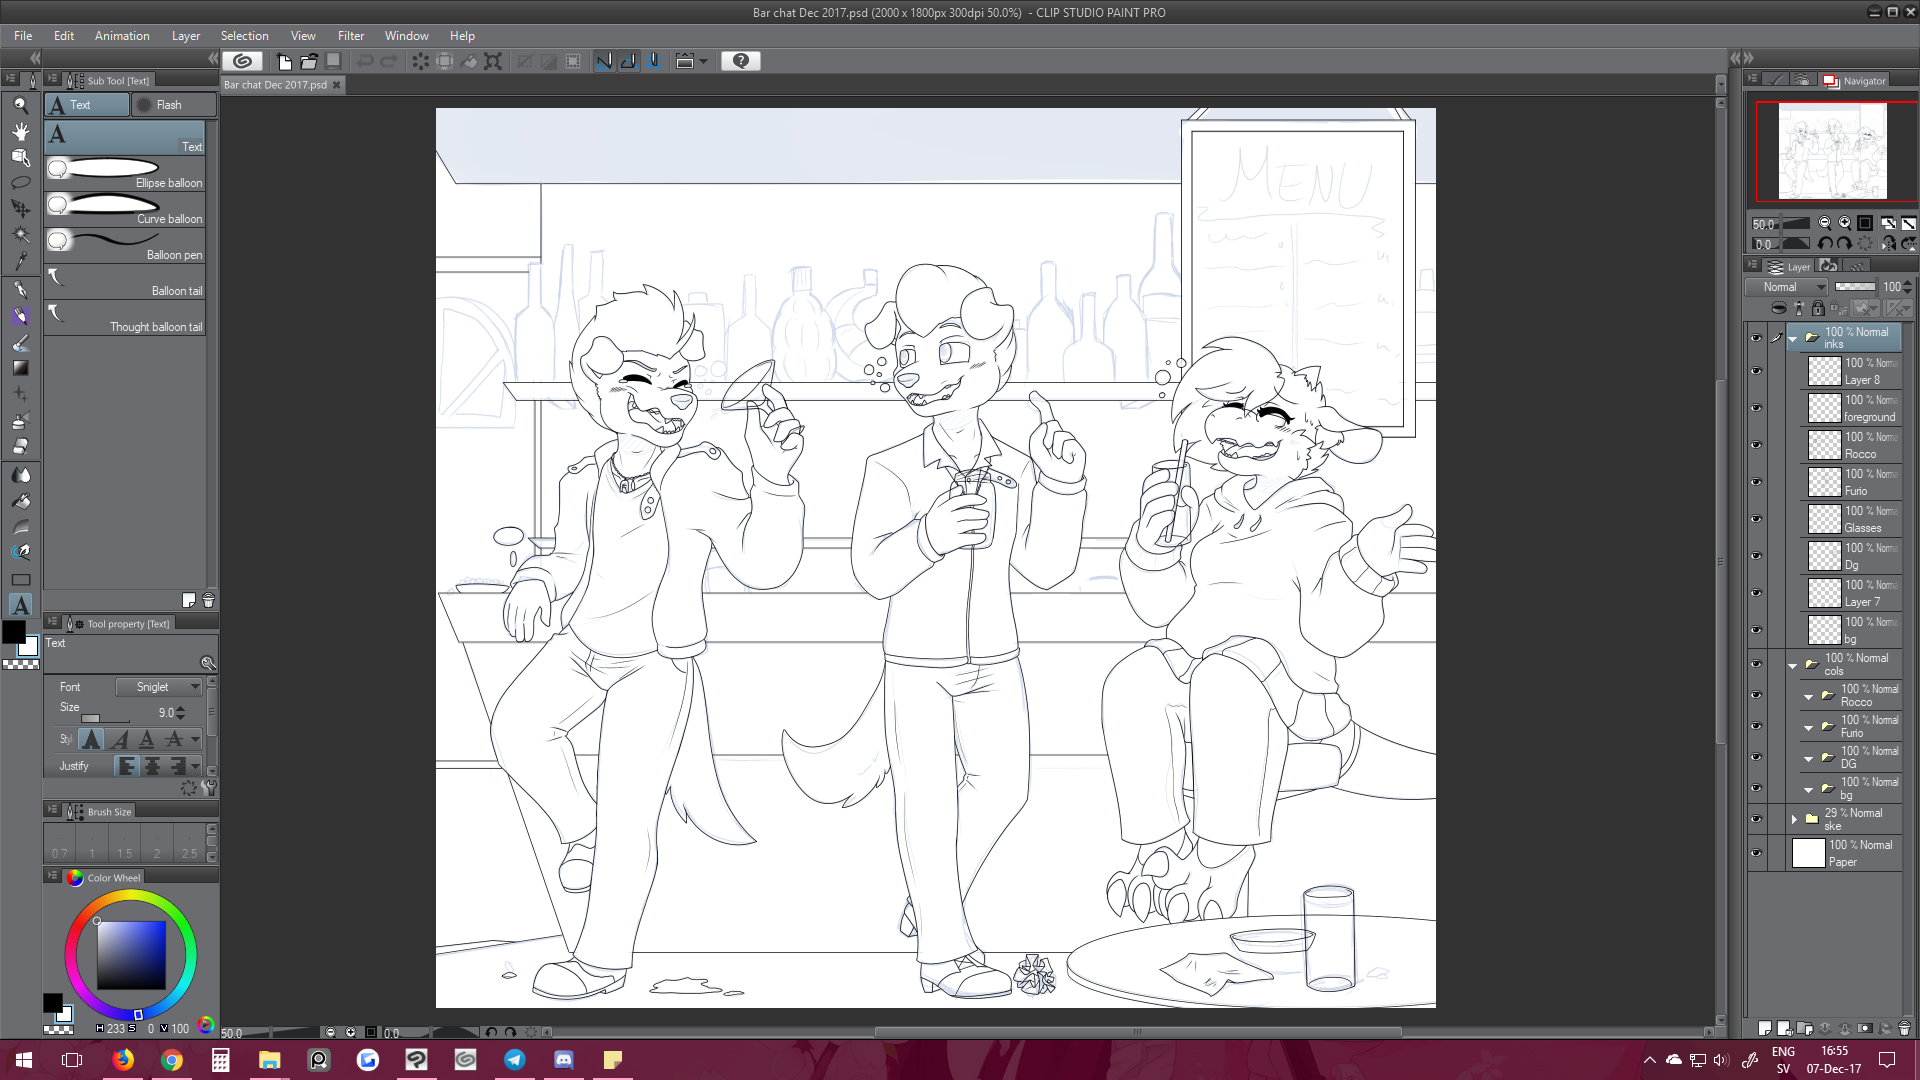
Task: Select the Eraser tool
Action: (x=20, y=447)
